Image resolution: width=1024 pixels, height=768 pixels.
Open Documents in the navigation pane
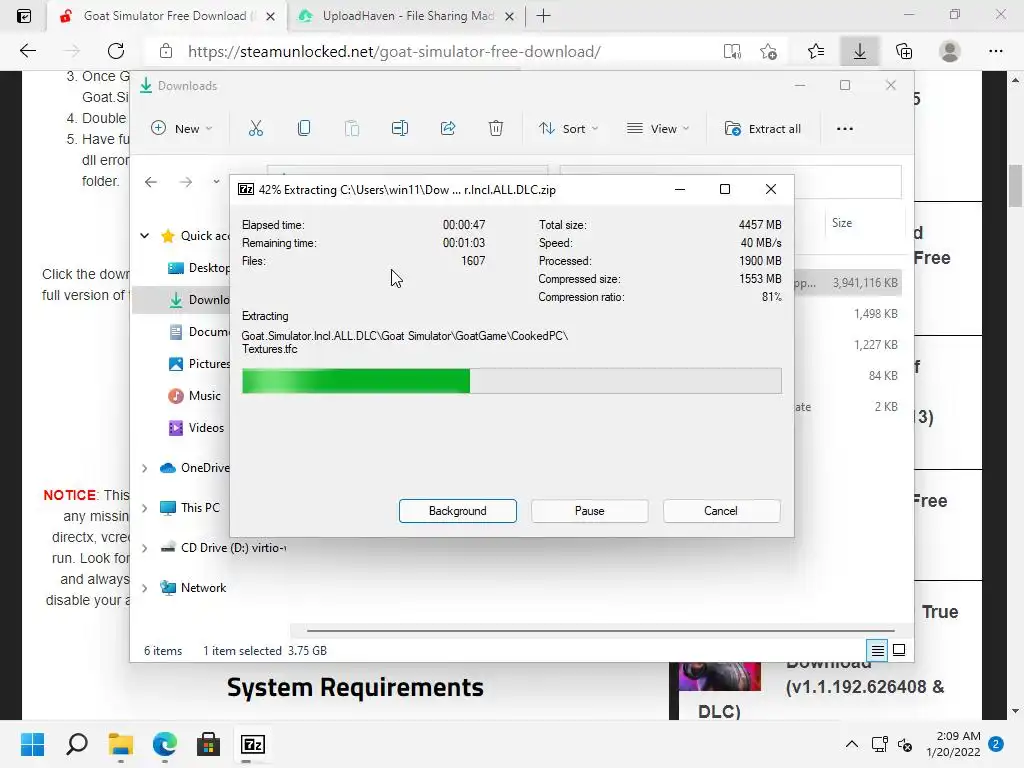[x=199, y=332]
